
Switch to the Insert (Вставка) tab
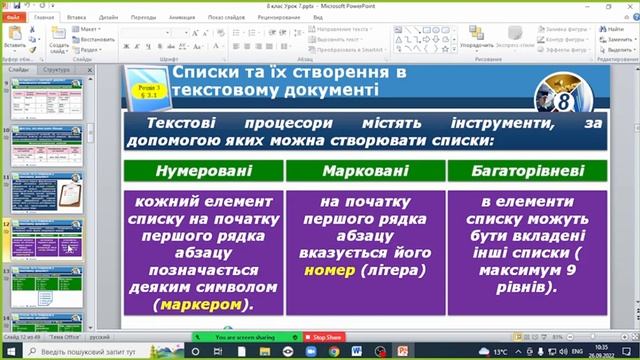76,17
